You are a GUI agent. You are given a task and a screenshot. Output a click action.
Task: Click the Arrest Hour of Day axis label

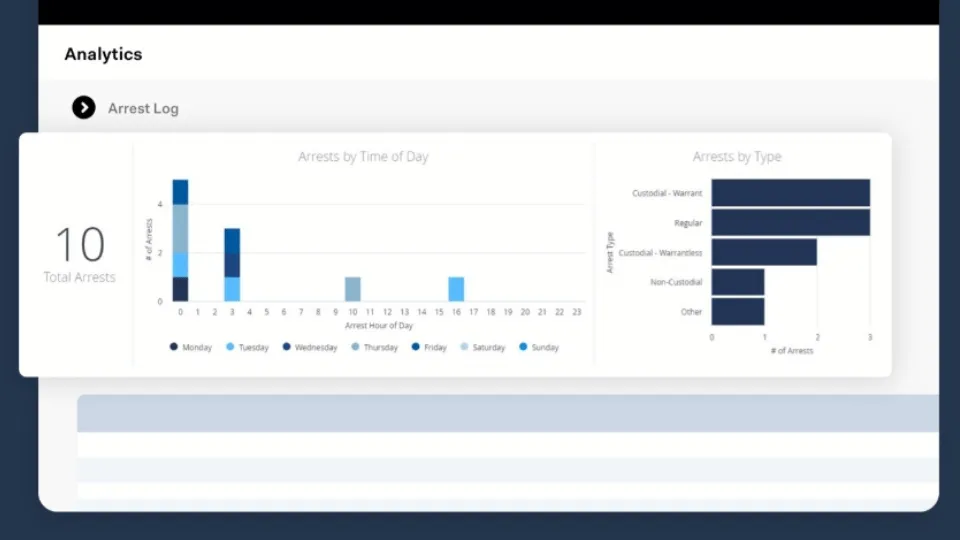click(379, 326)
